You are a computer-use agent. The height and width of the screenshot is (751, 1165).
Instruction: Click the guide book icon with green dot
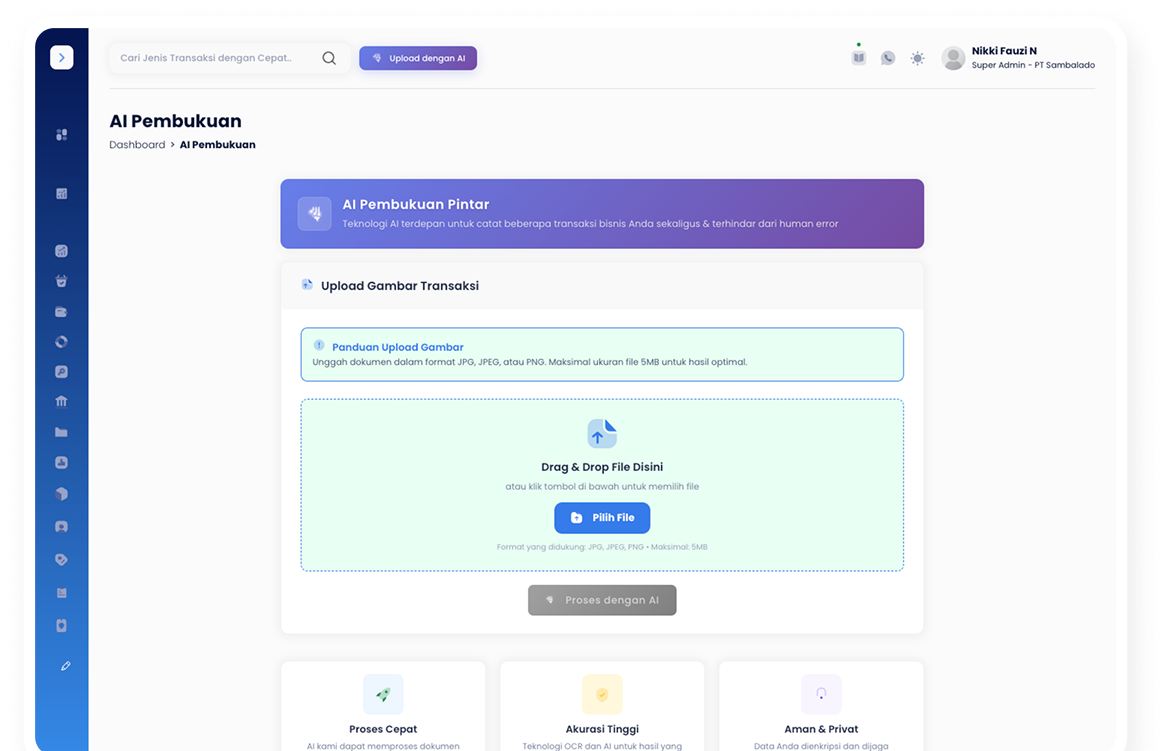[x=858, y=58]
